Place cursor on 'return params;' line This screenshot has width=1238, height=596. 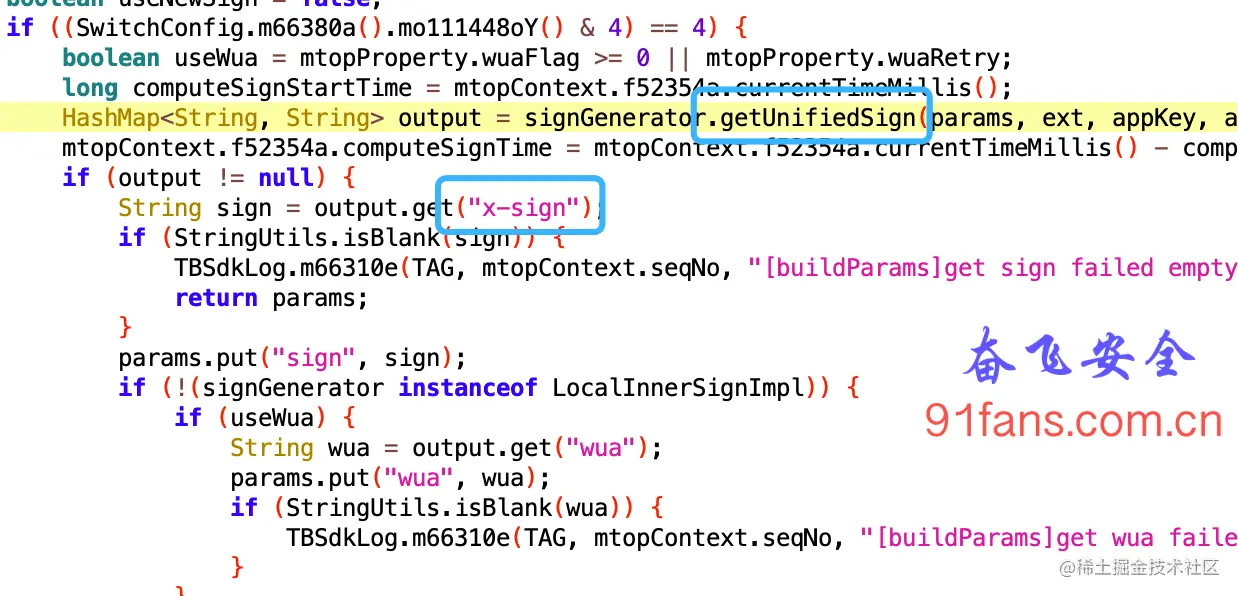click(x=272, y=297)
